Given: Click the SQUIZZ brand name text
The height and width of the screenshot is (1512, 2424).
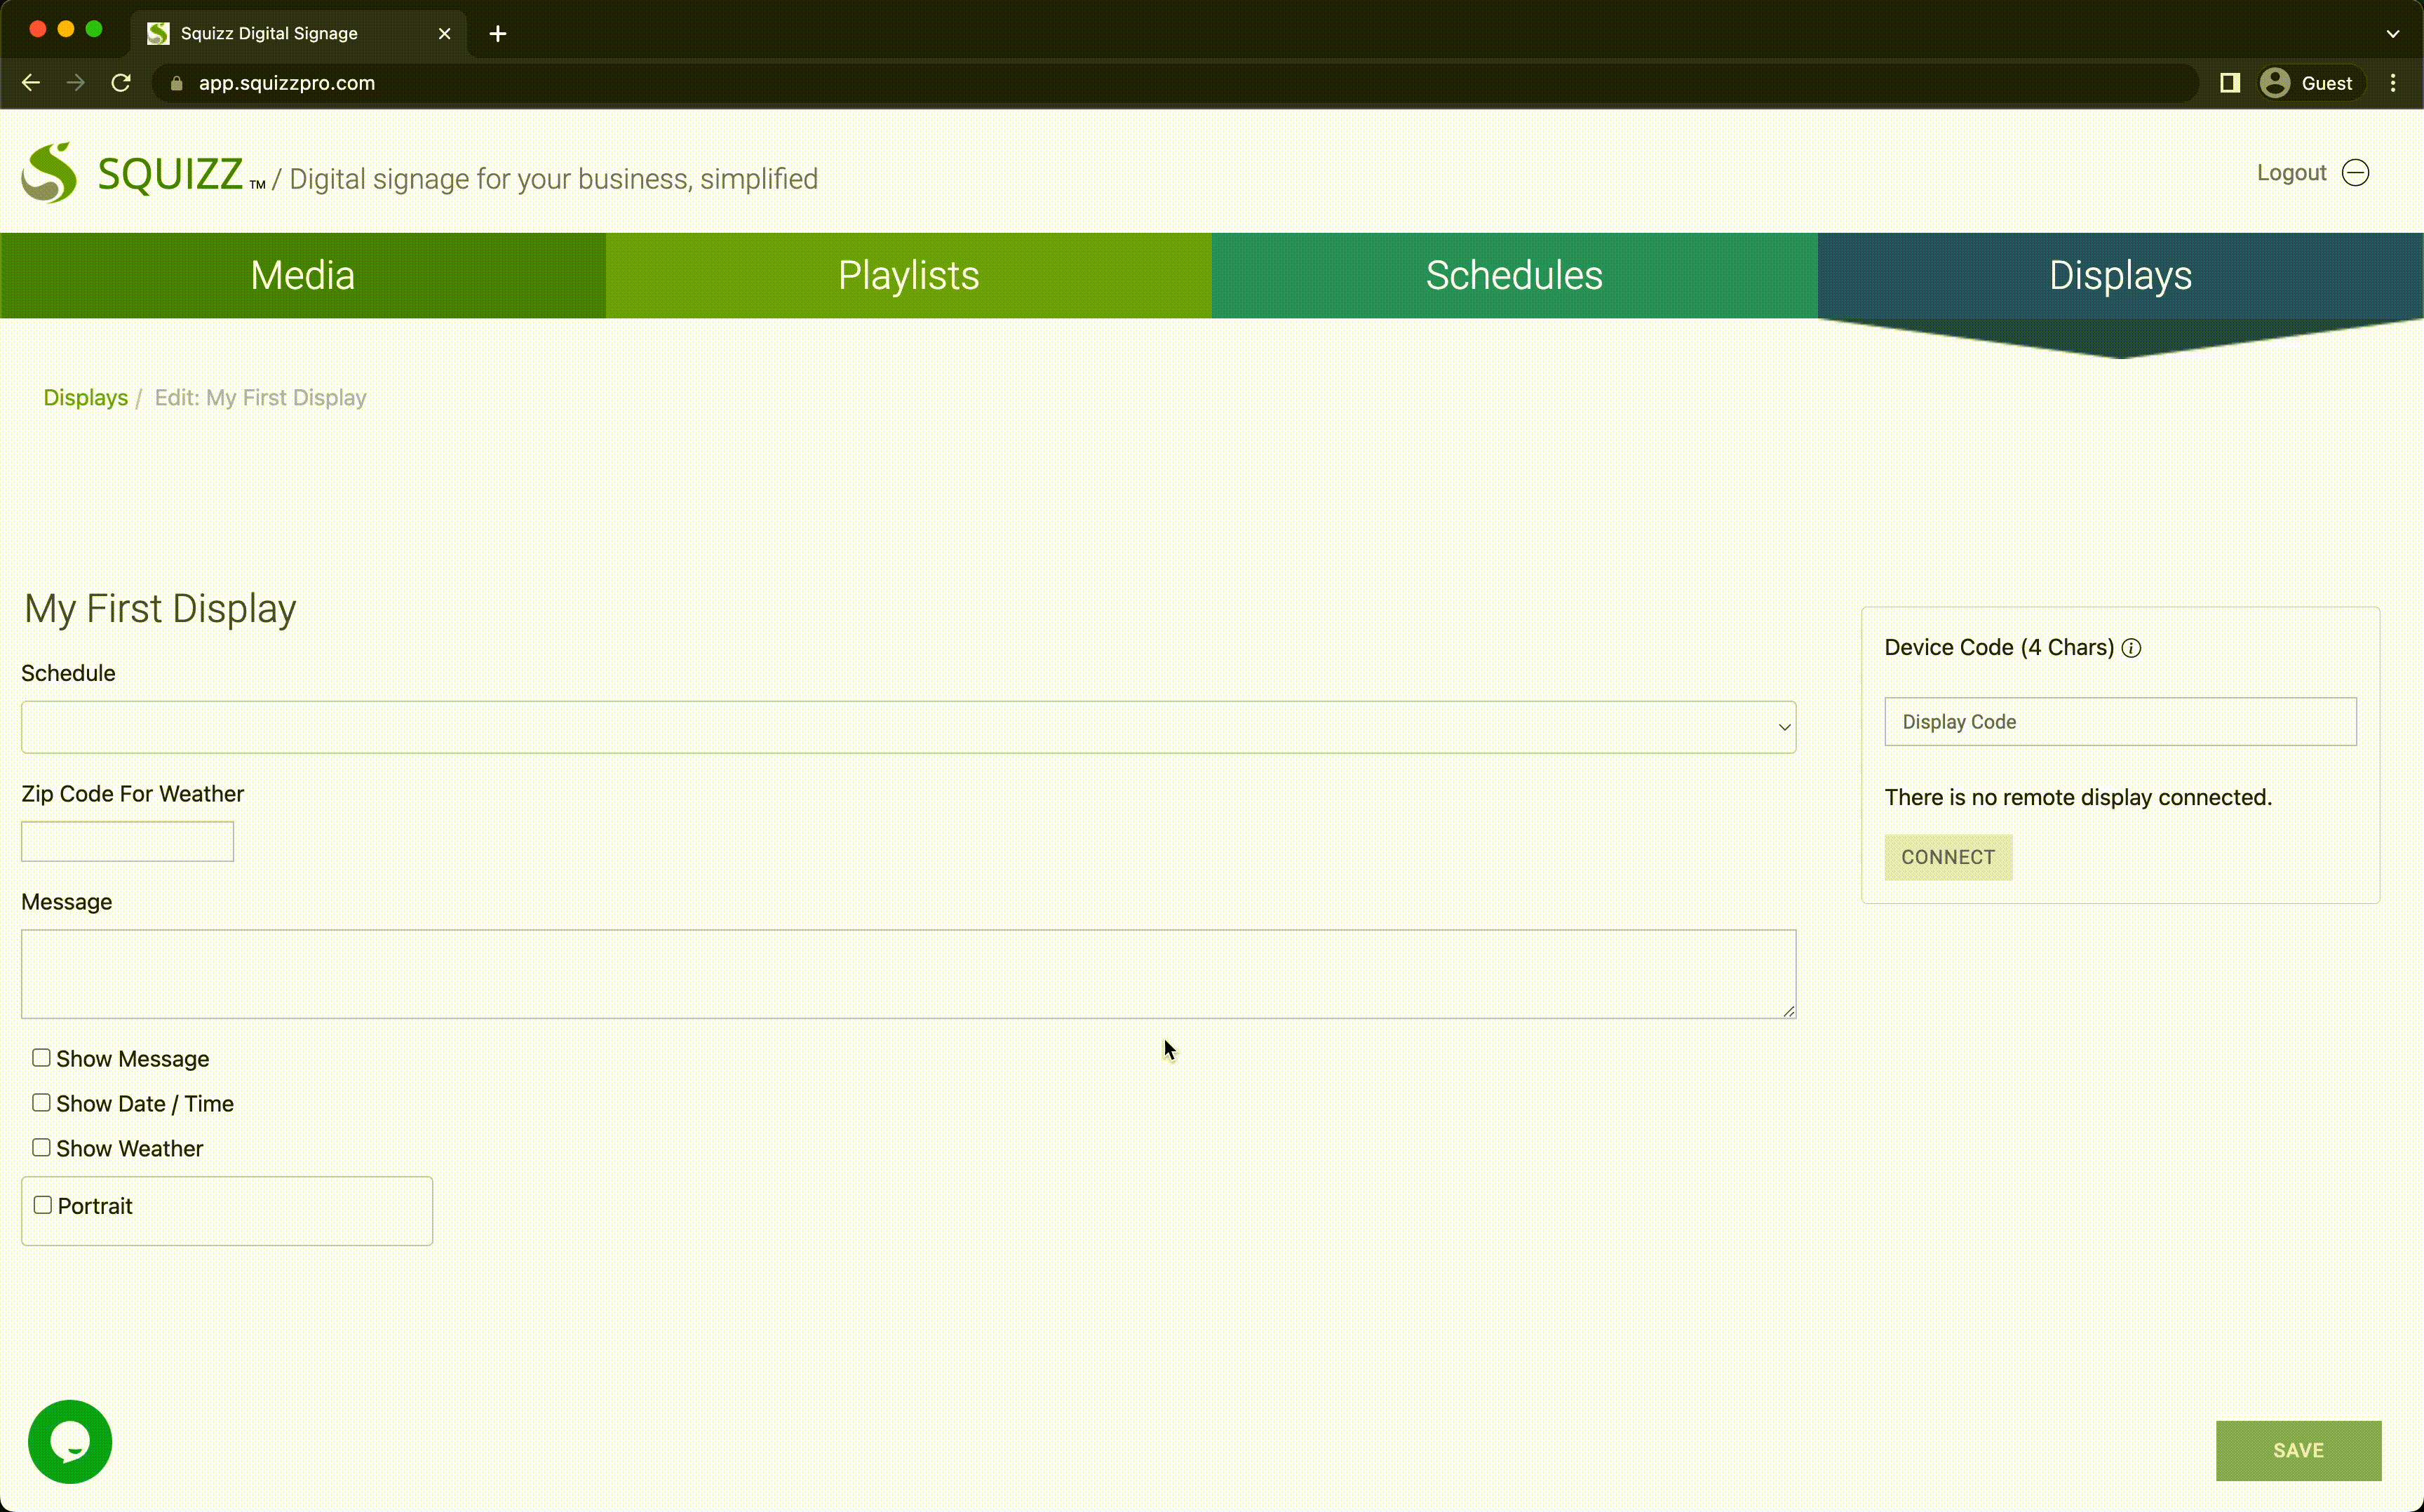Looking at the screenshot, I should [170, 174].
